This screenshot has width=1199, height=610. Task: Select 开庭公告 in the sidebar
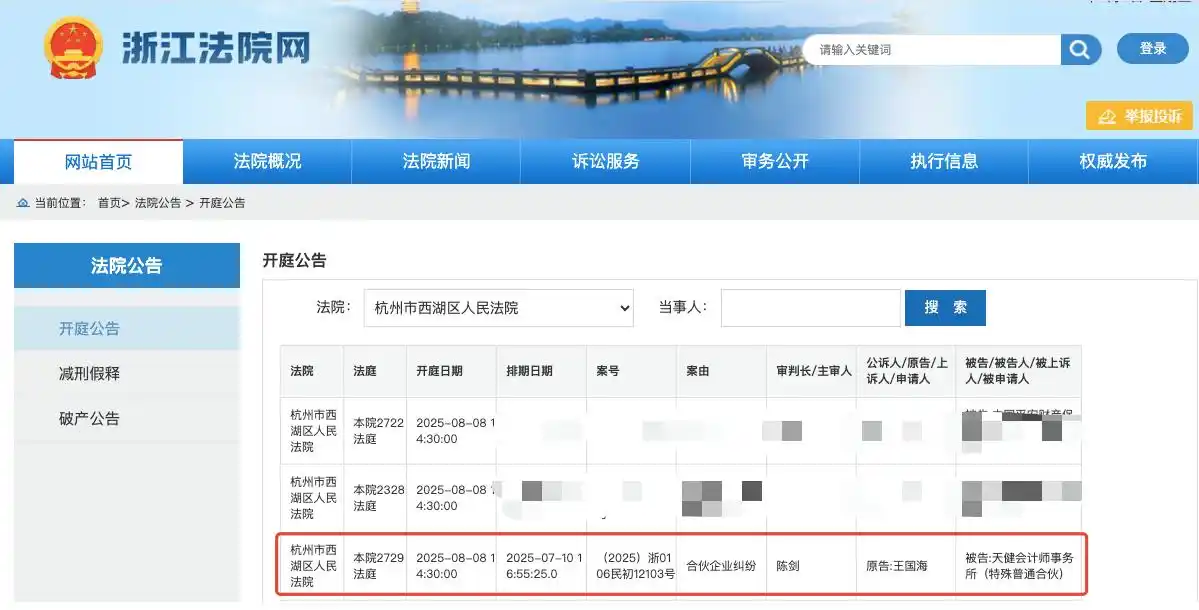click(89, 329)
